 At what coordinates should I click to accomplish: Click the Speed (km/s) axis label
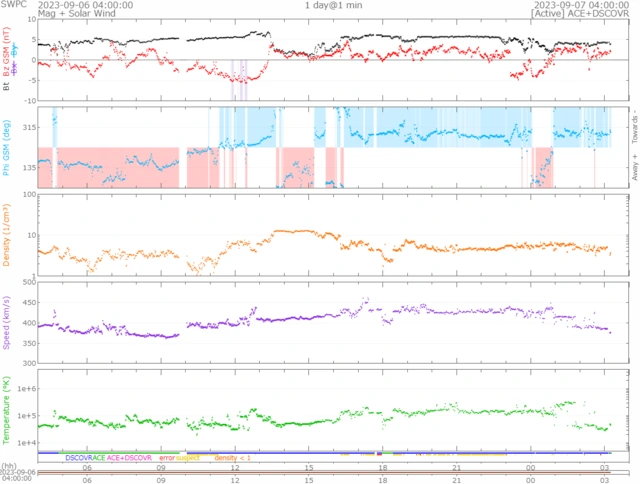tap(6, 323)
